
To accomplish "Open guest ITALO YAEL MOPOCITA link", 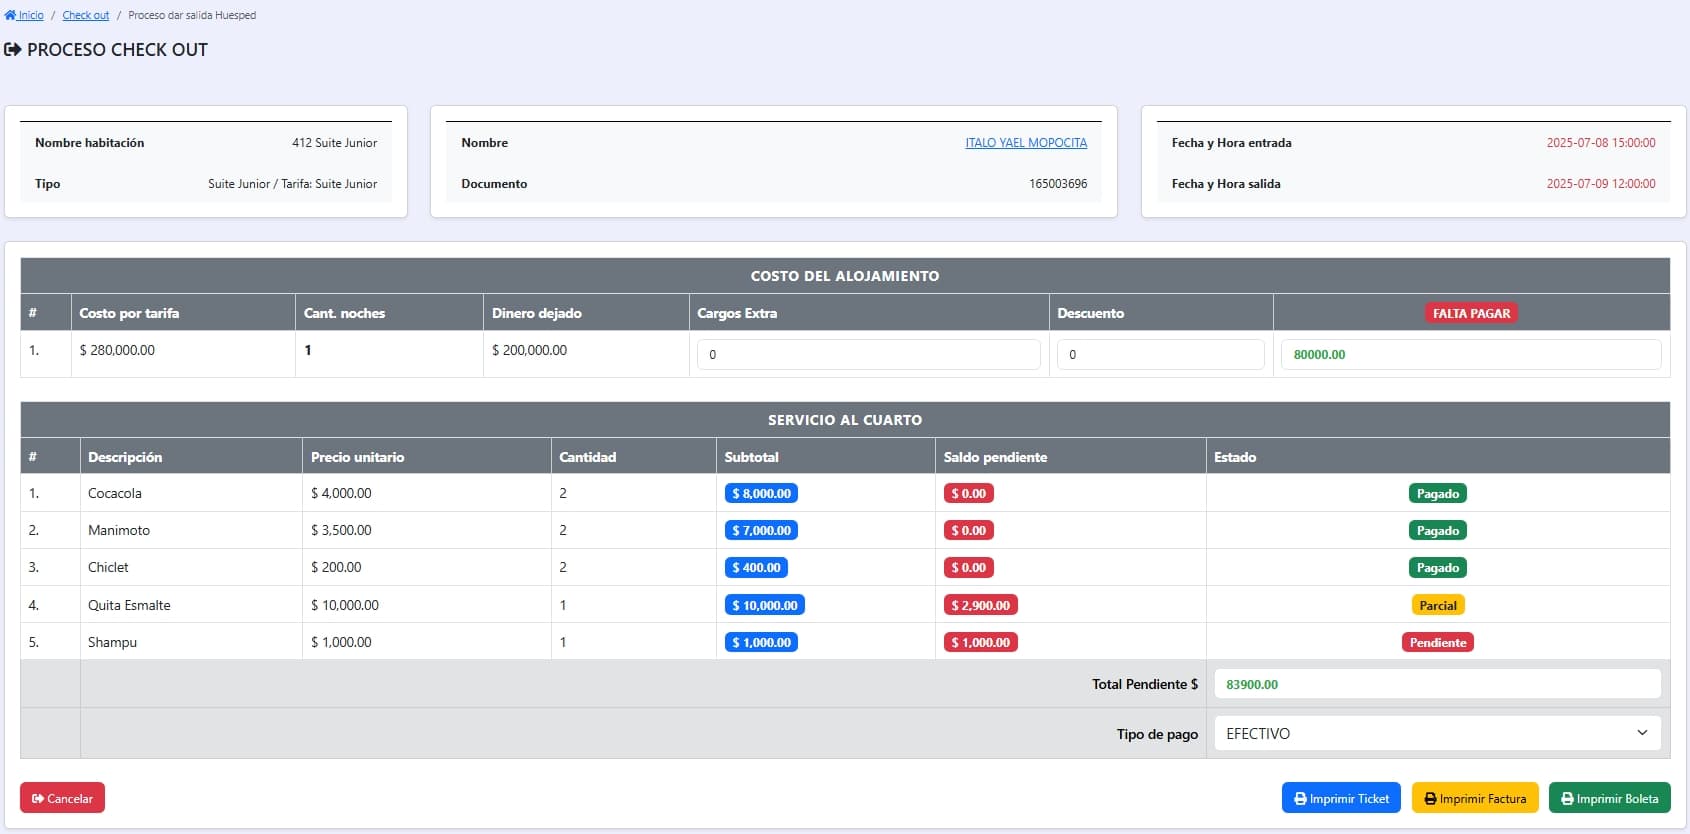I will point(1025,143).
